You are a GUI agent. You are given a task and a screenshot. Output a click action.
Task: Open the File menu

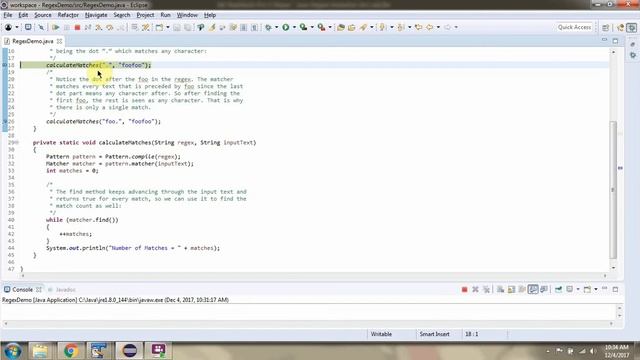8,15
